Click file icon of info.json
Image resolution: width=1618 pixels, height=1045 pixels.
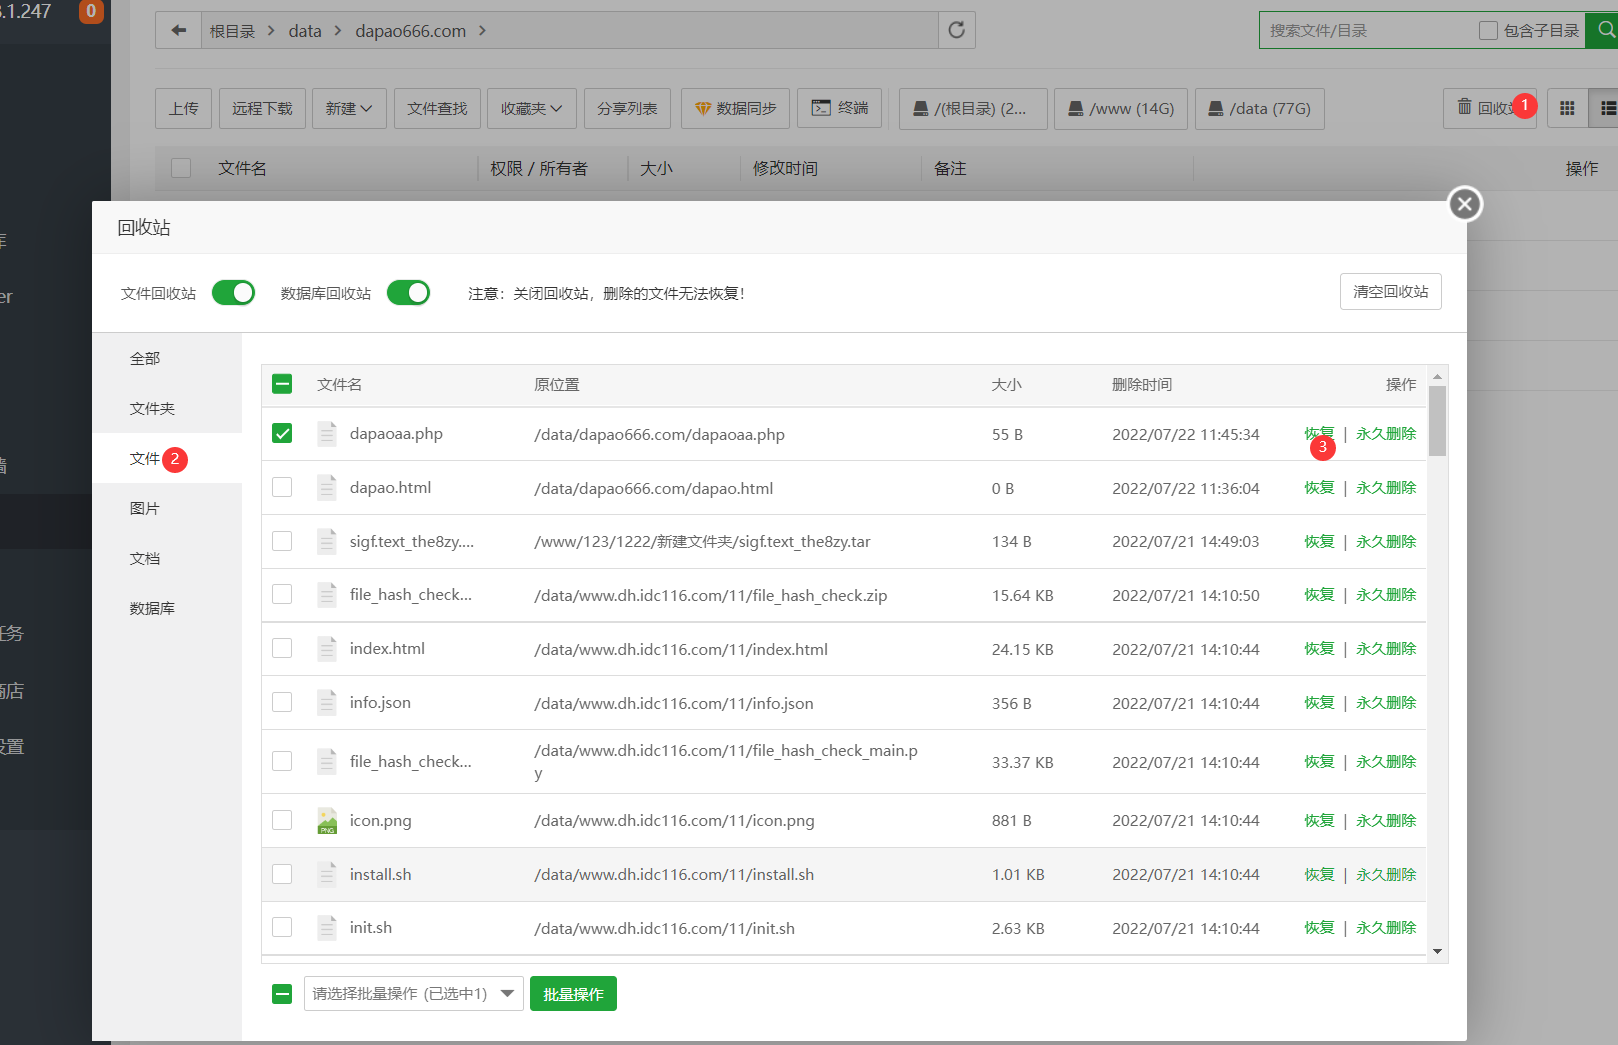pyautogui.click(x=327, y=703)
